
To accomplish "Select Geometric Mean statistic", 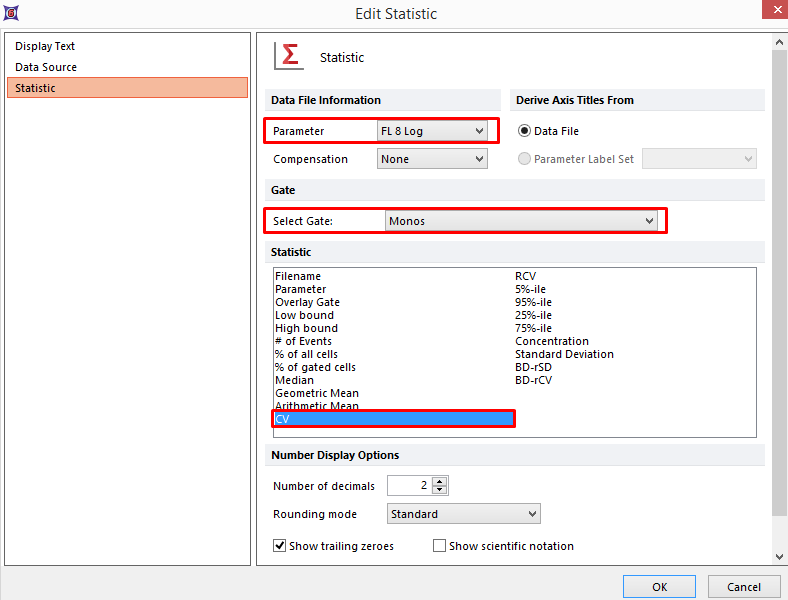I will (316, 393).
